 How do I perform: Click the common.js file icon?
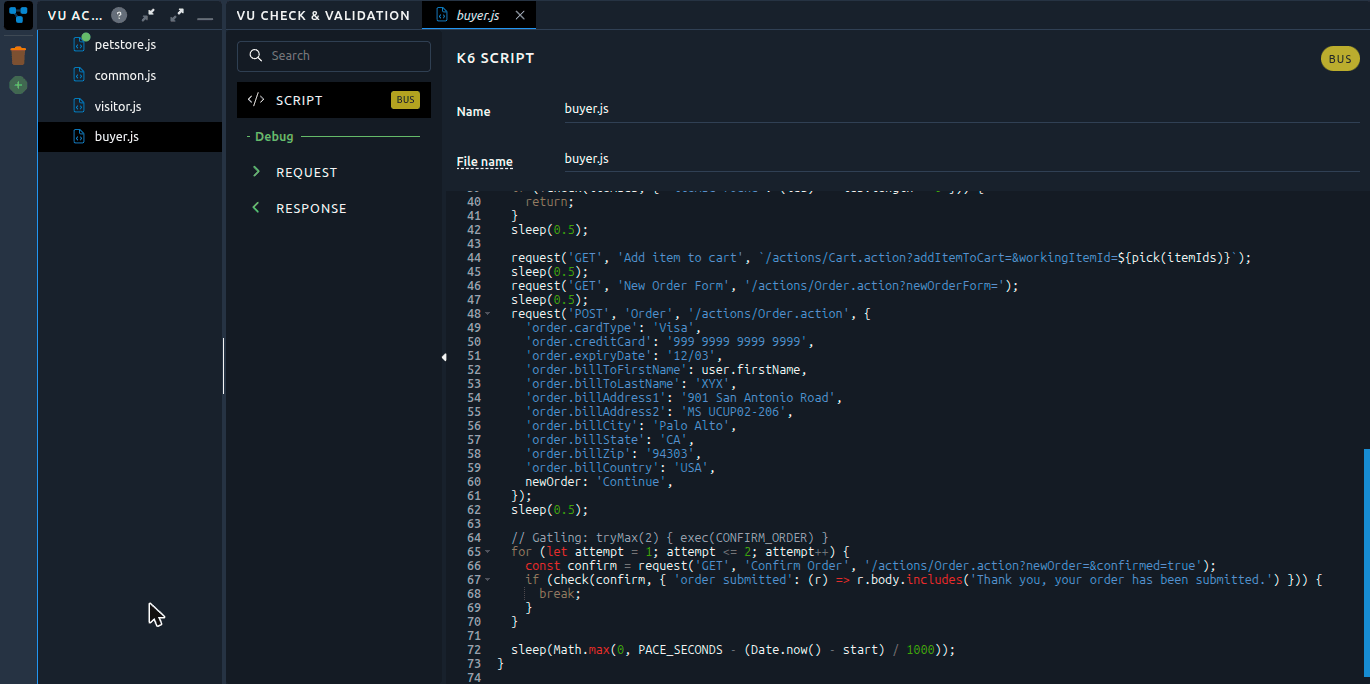[x=81, y=75]
